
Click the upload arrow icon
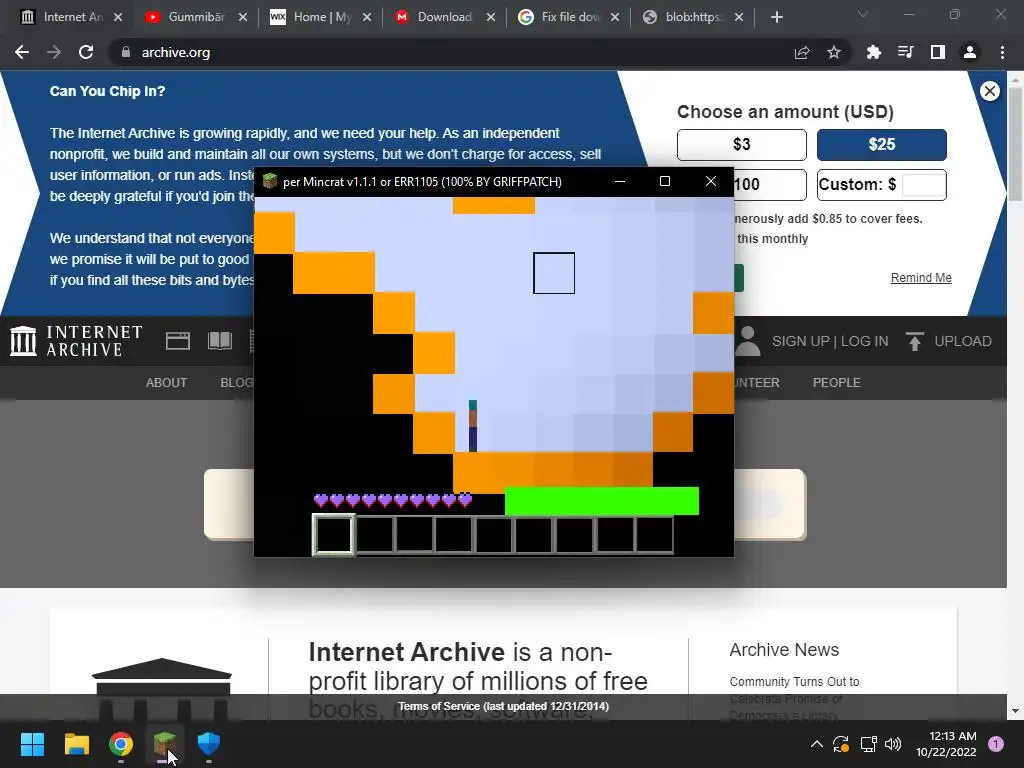pyautogui.click(x=914, y=341)
